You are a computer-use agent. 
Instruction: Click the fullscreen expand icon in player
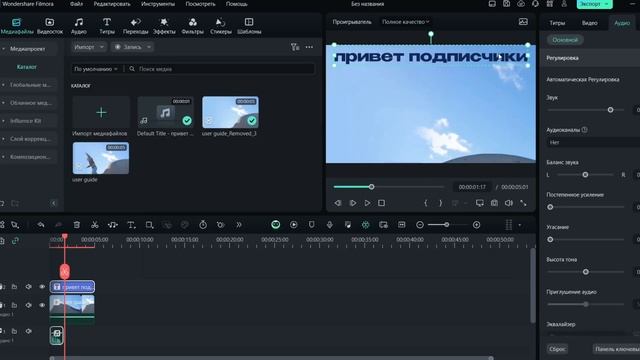coord(523,203)
